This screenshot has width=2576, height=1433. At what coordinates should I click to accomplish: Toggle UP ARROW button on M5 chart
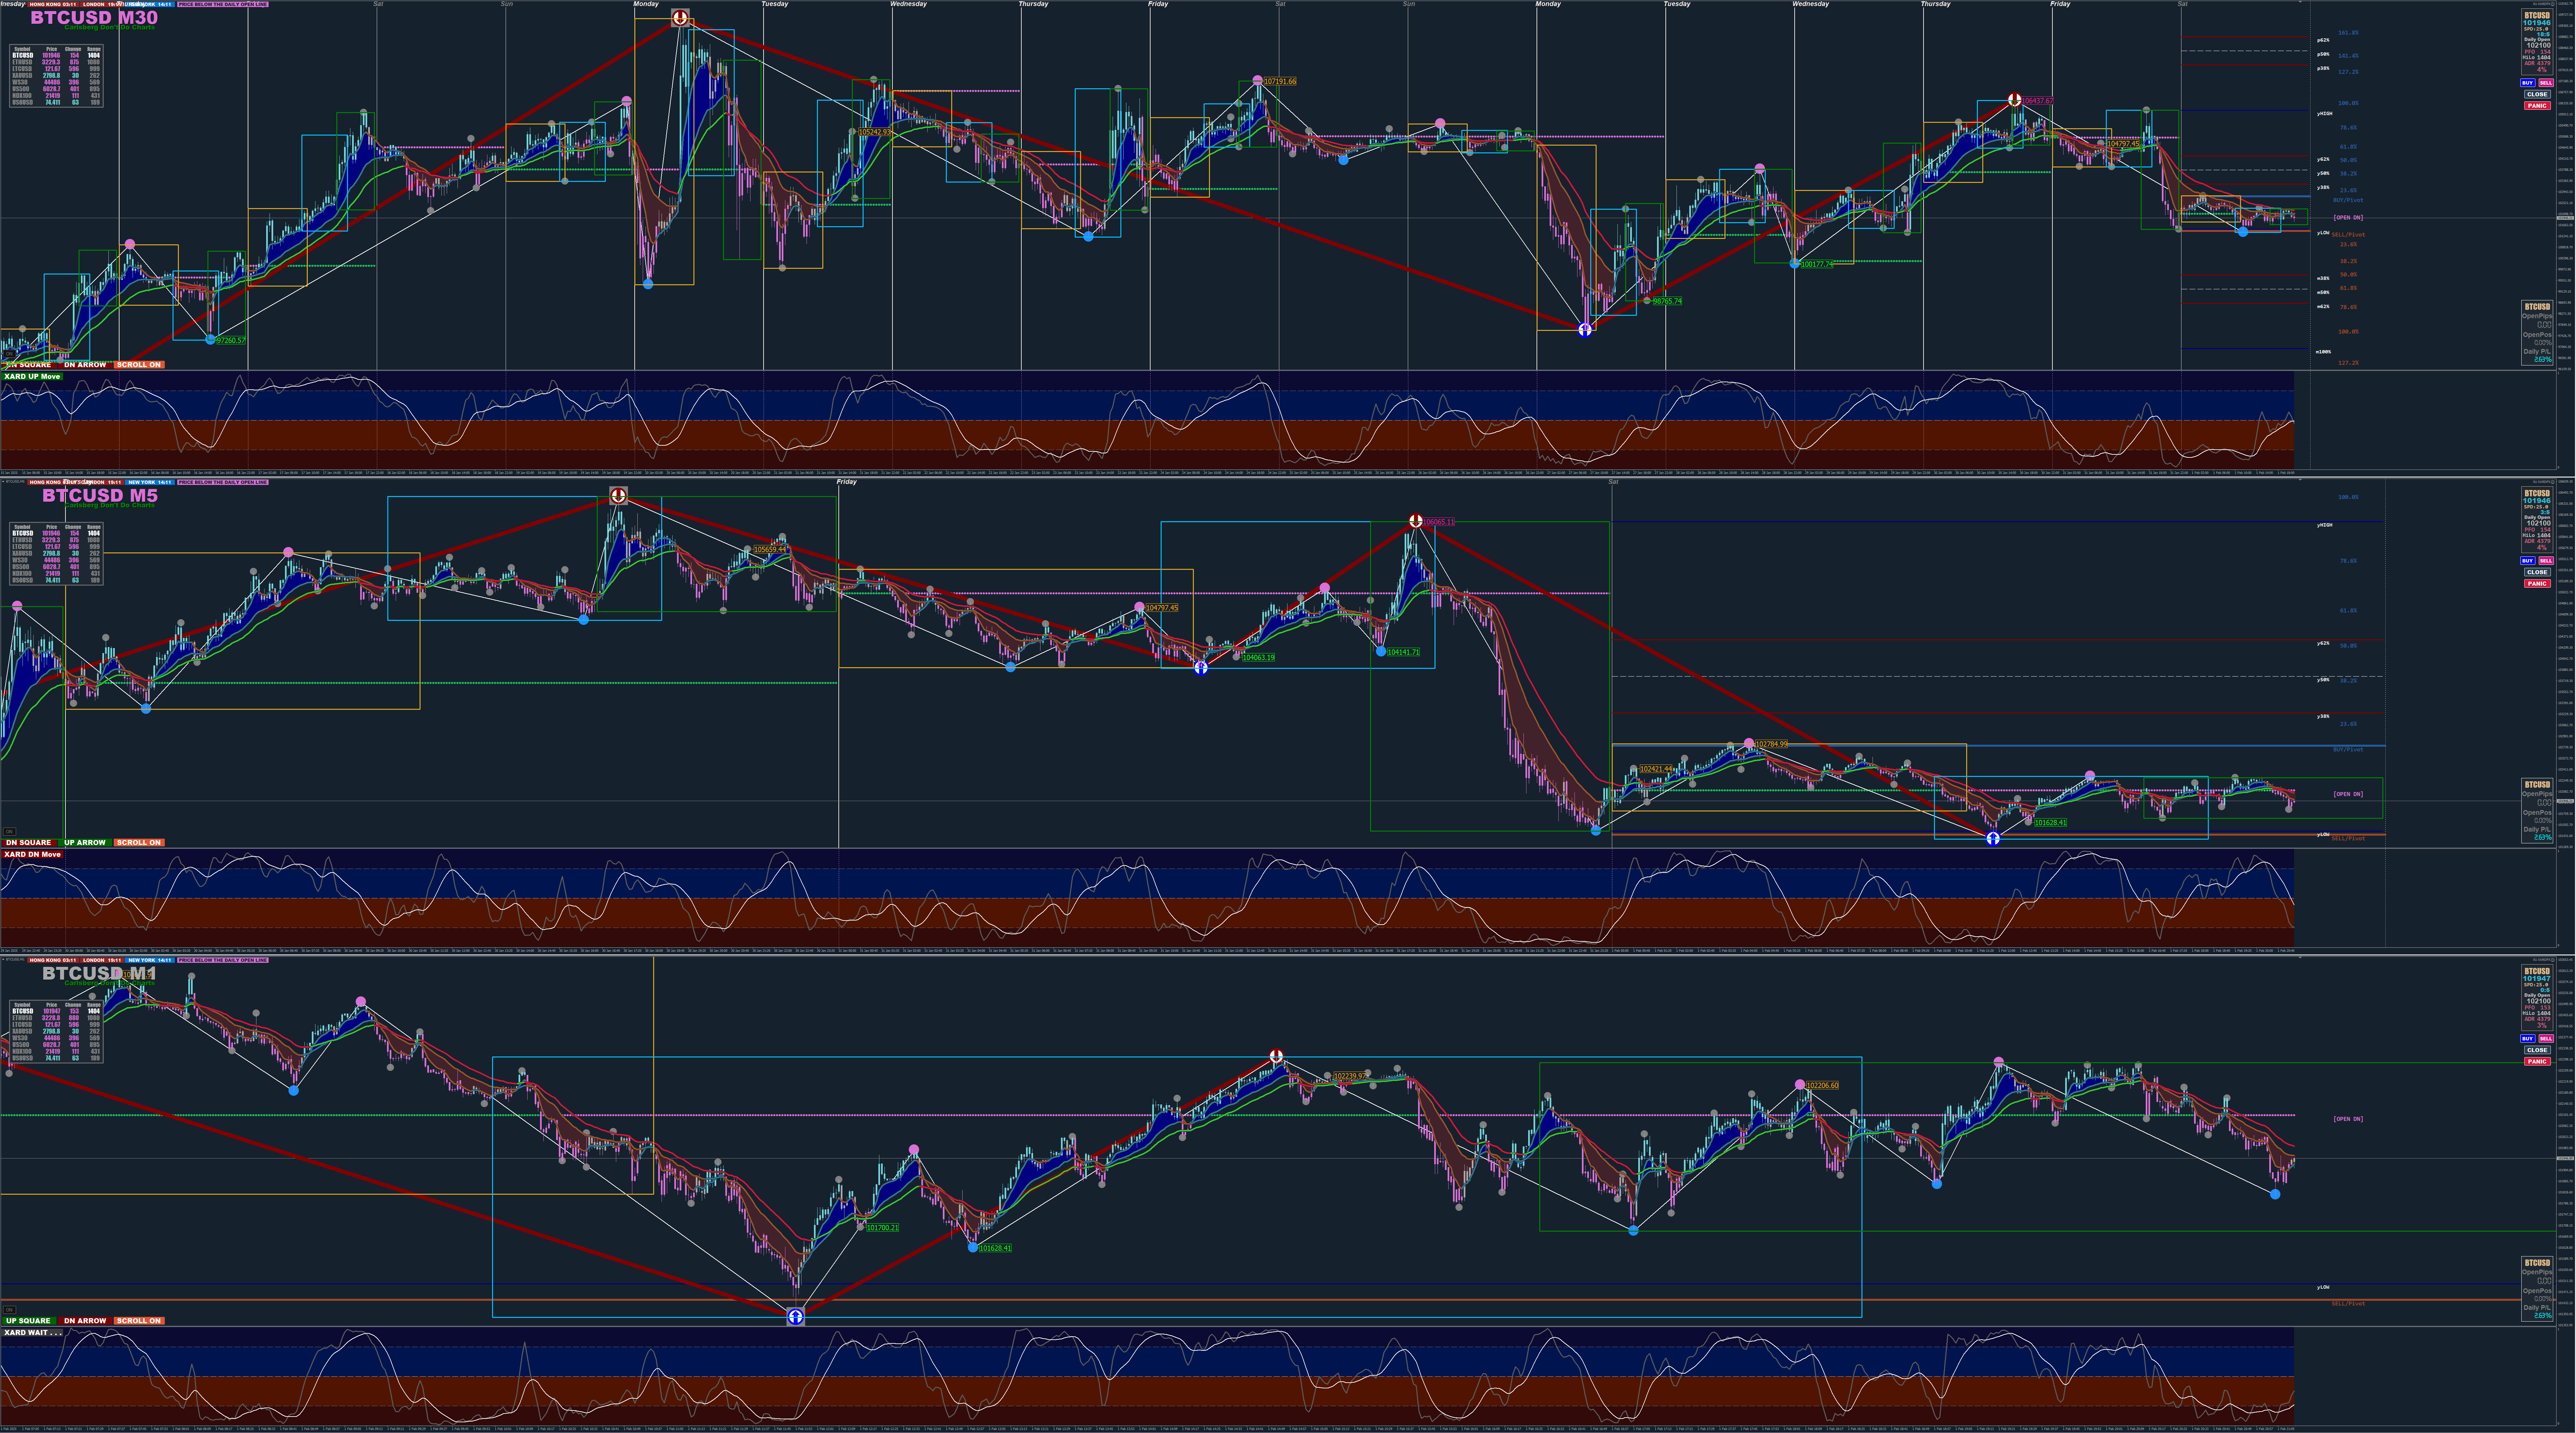[x=85, y=843]
